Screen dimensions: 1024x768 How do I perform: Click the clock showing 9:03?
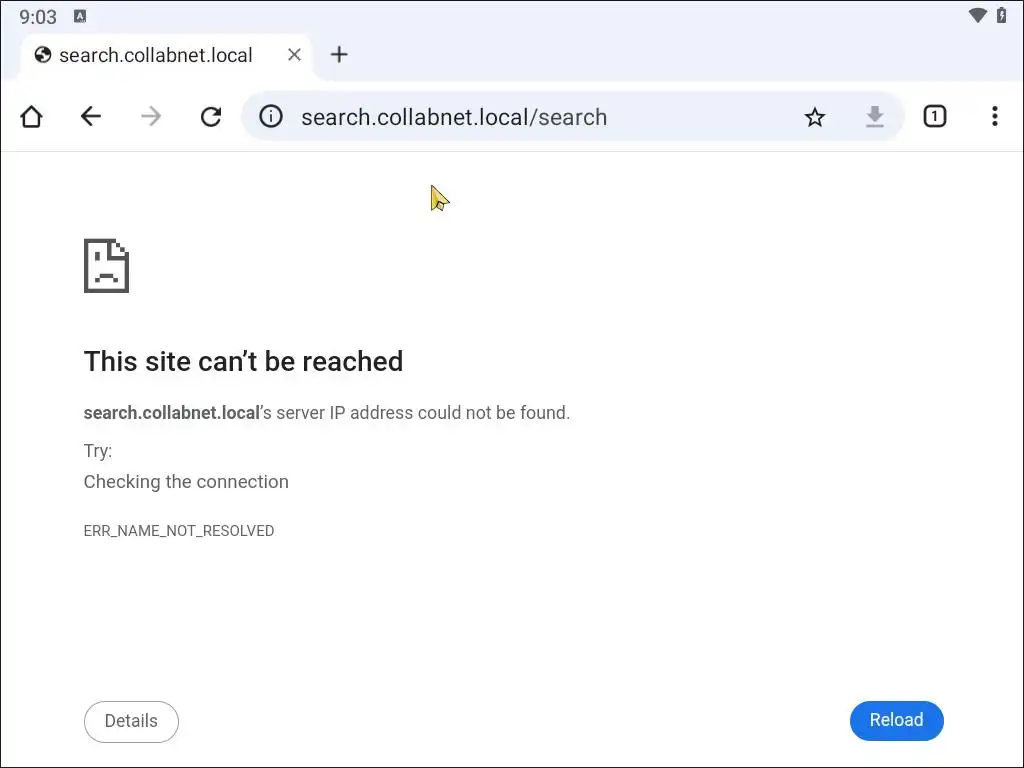(38, 16)
